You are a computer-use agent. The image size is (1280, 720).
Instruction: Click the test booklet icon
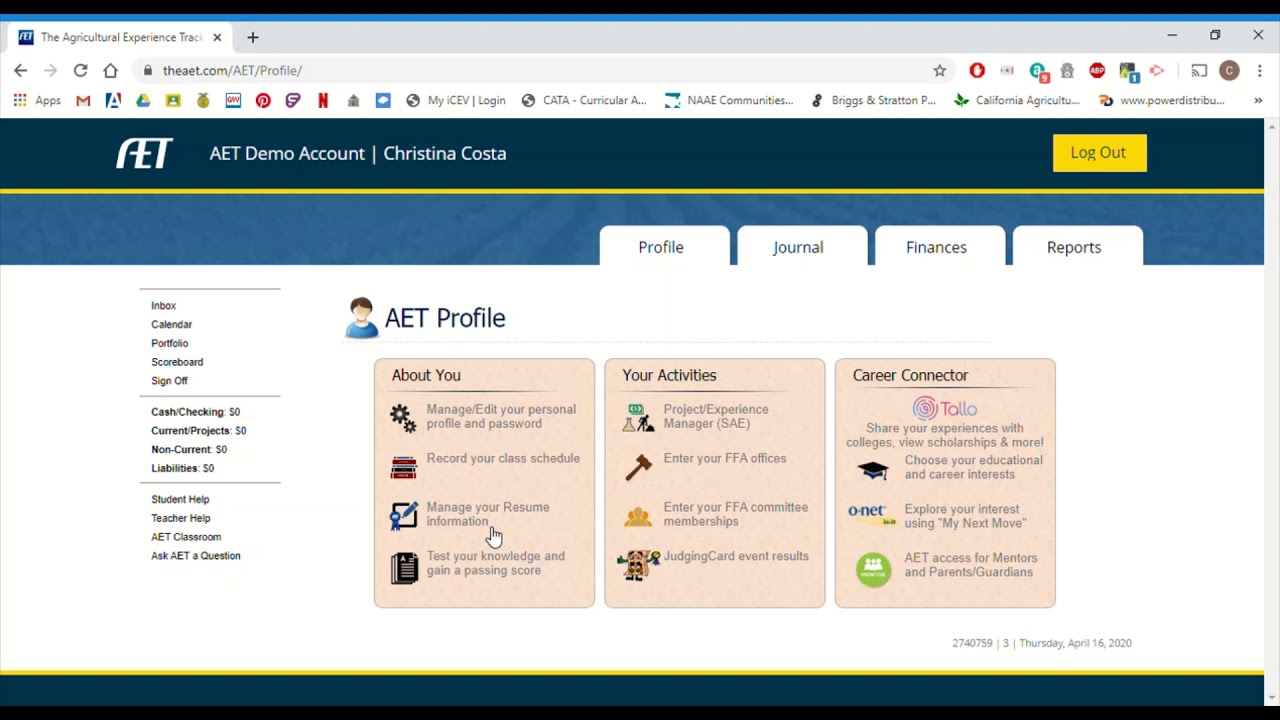[x=404, y=567]
